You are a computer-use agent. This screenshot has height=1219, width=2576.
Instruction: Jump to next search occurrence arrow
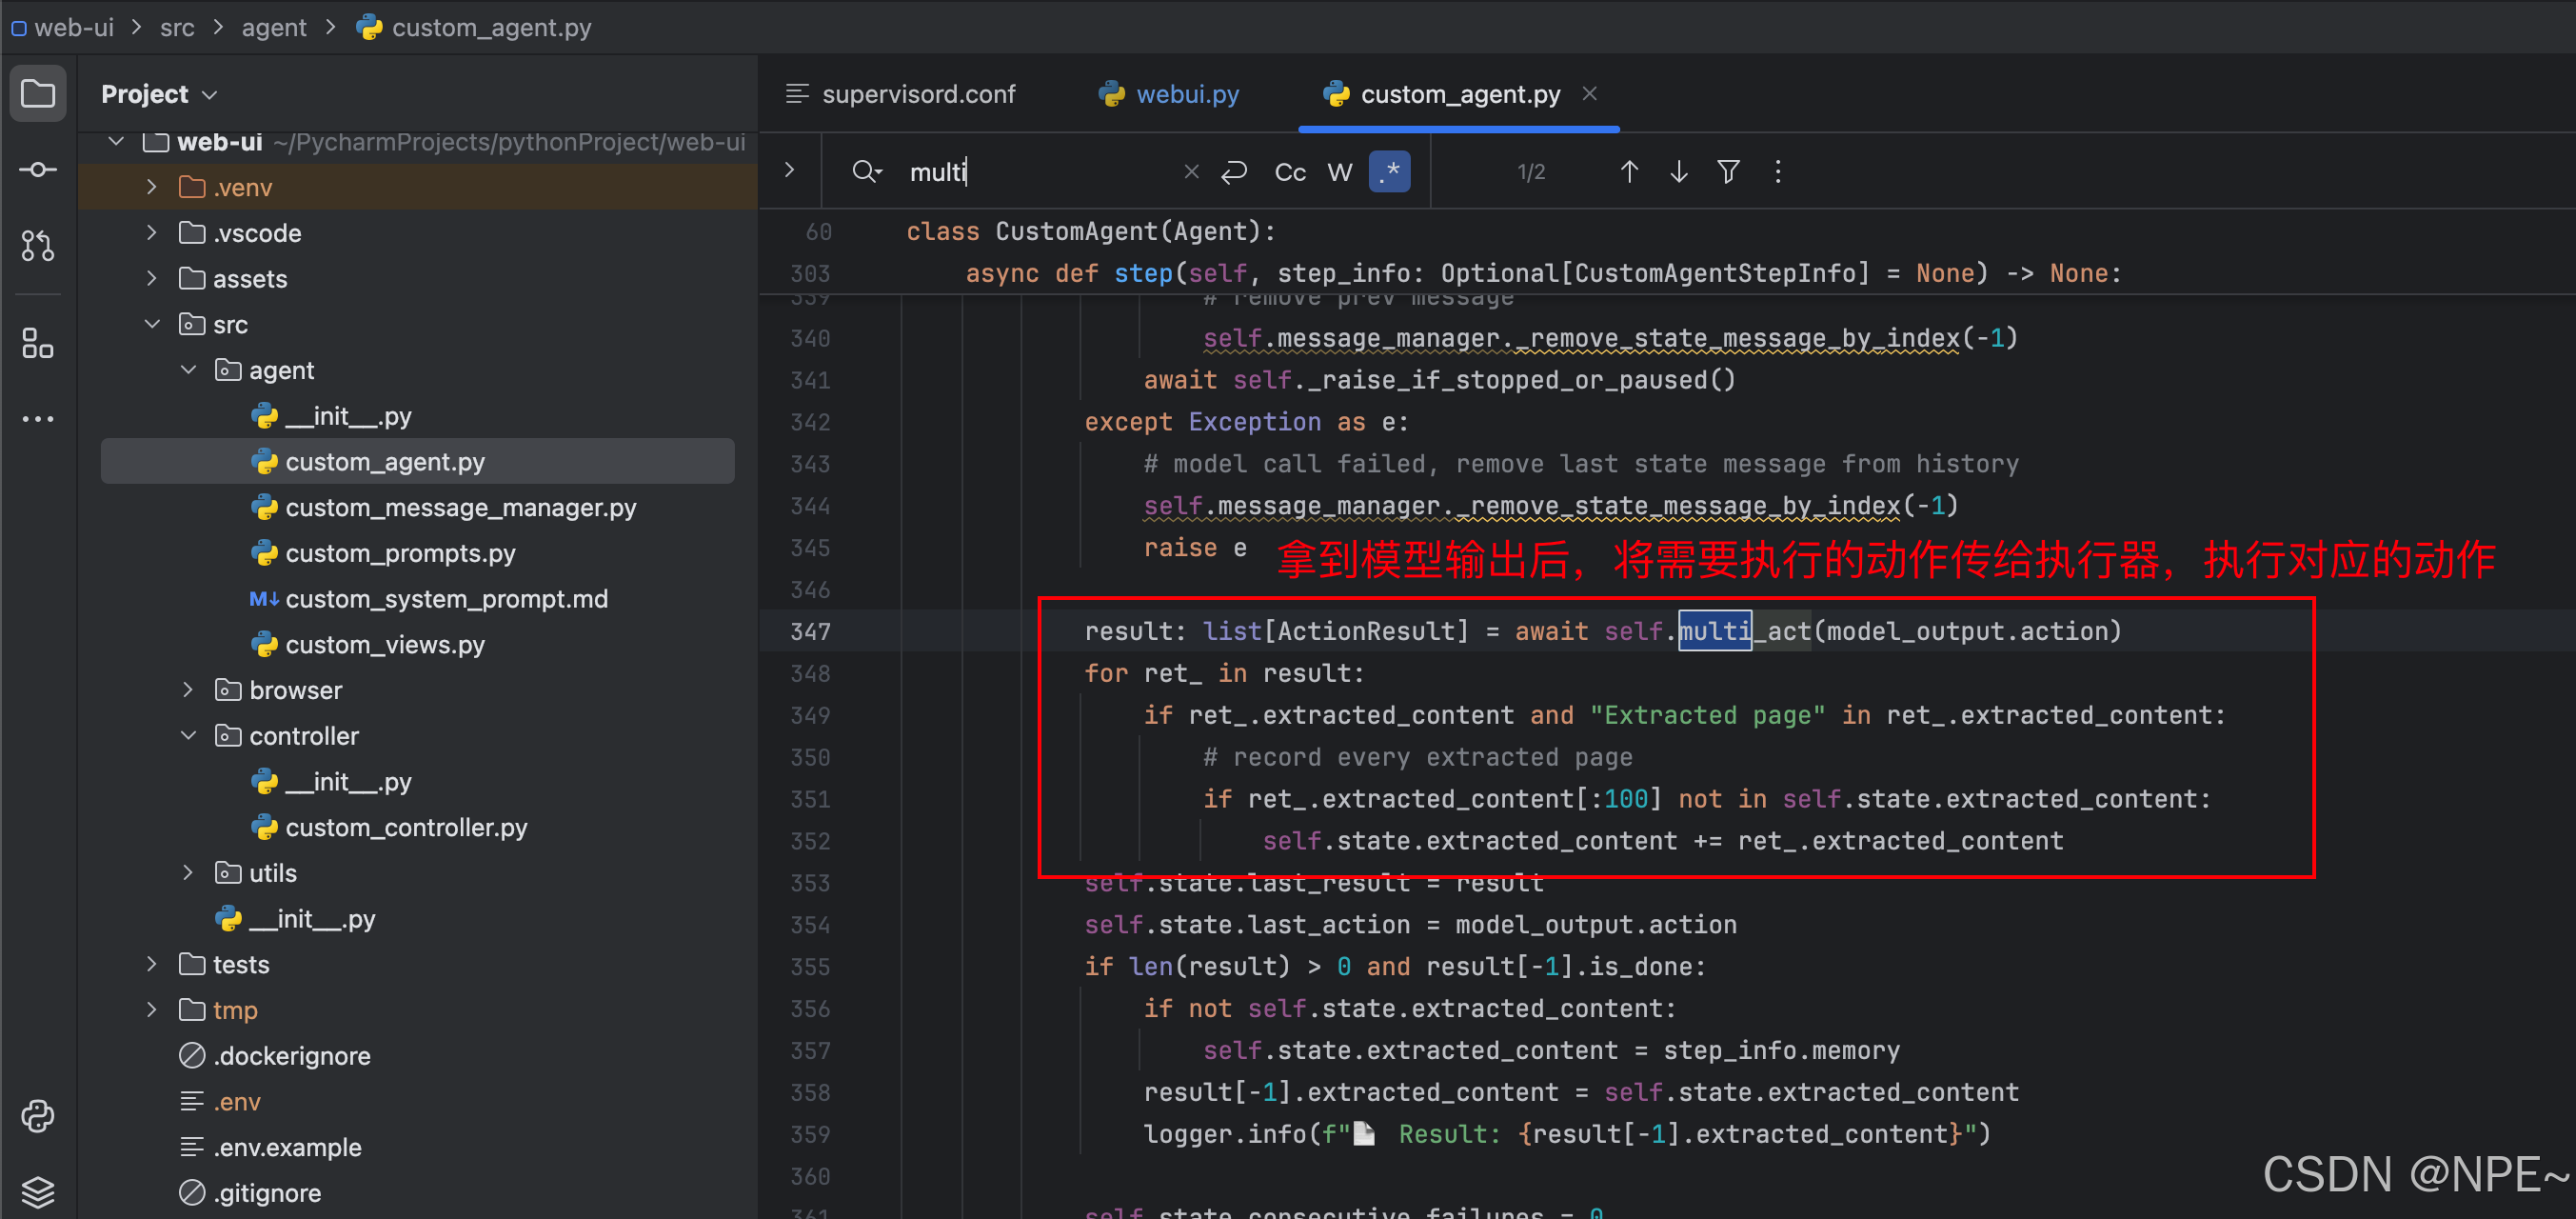[1679, 172]
